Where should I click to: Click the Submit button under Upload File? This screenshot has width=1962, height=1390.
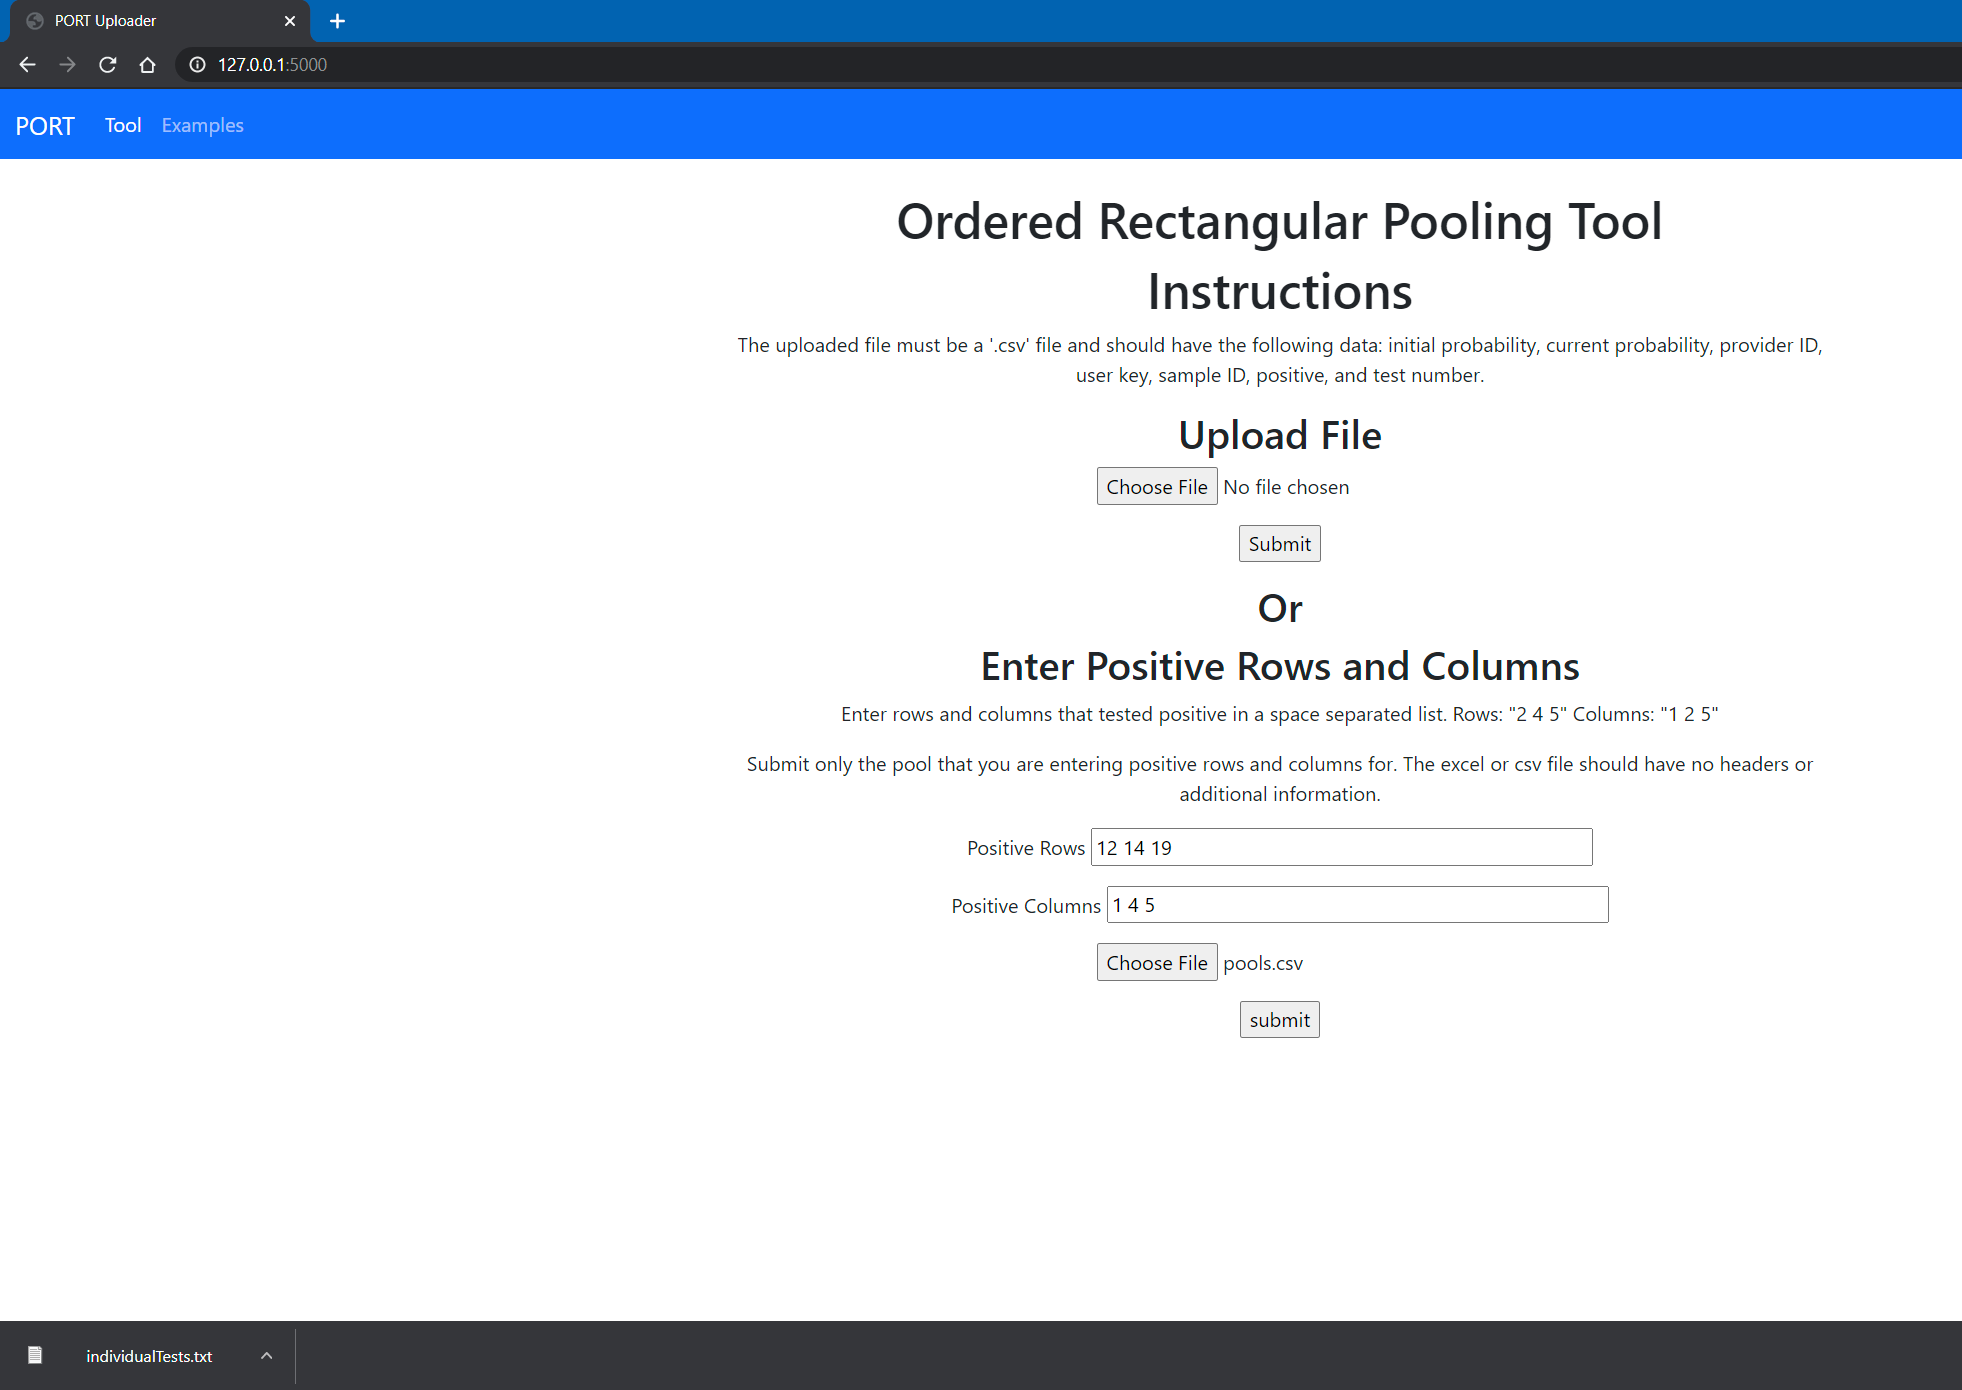click(x=1279, y=543)
